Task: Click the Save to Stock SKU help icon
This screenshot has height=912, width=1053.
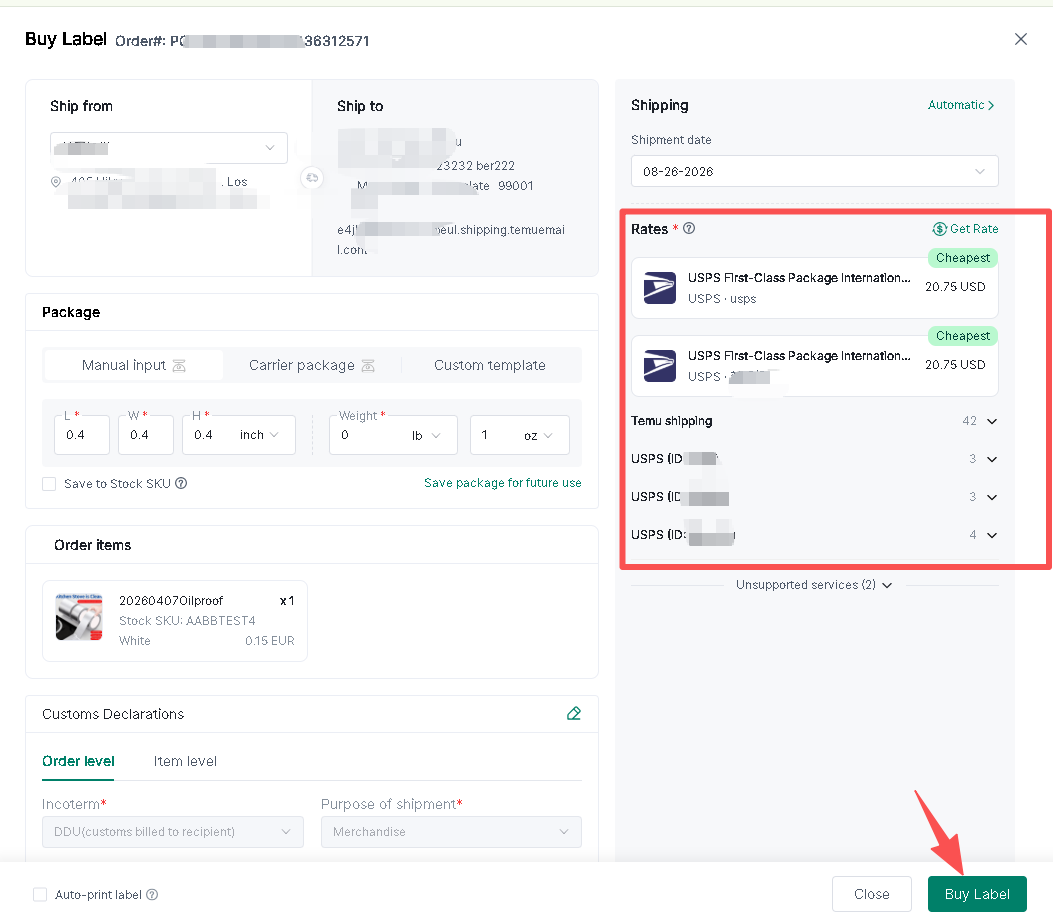Action: (181, 483)
